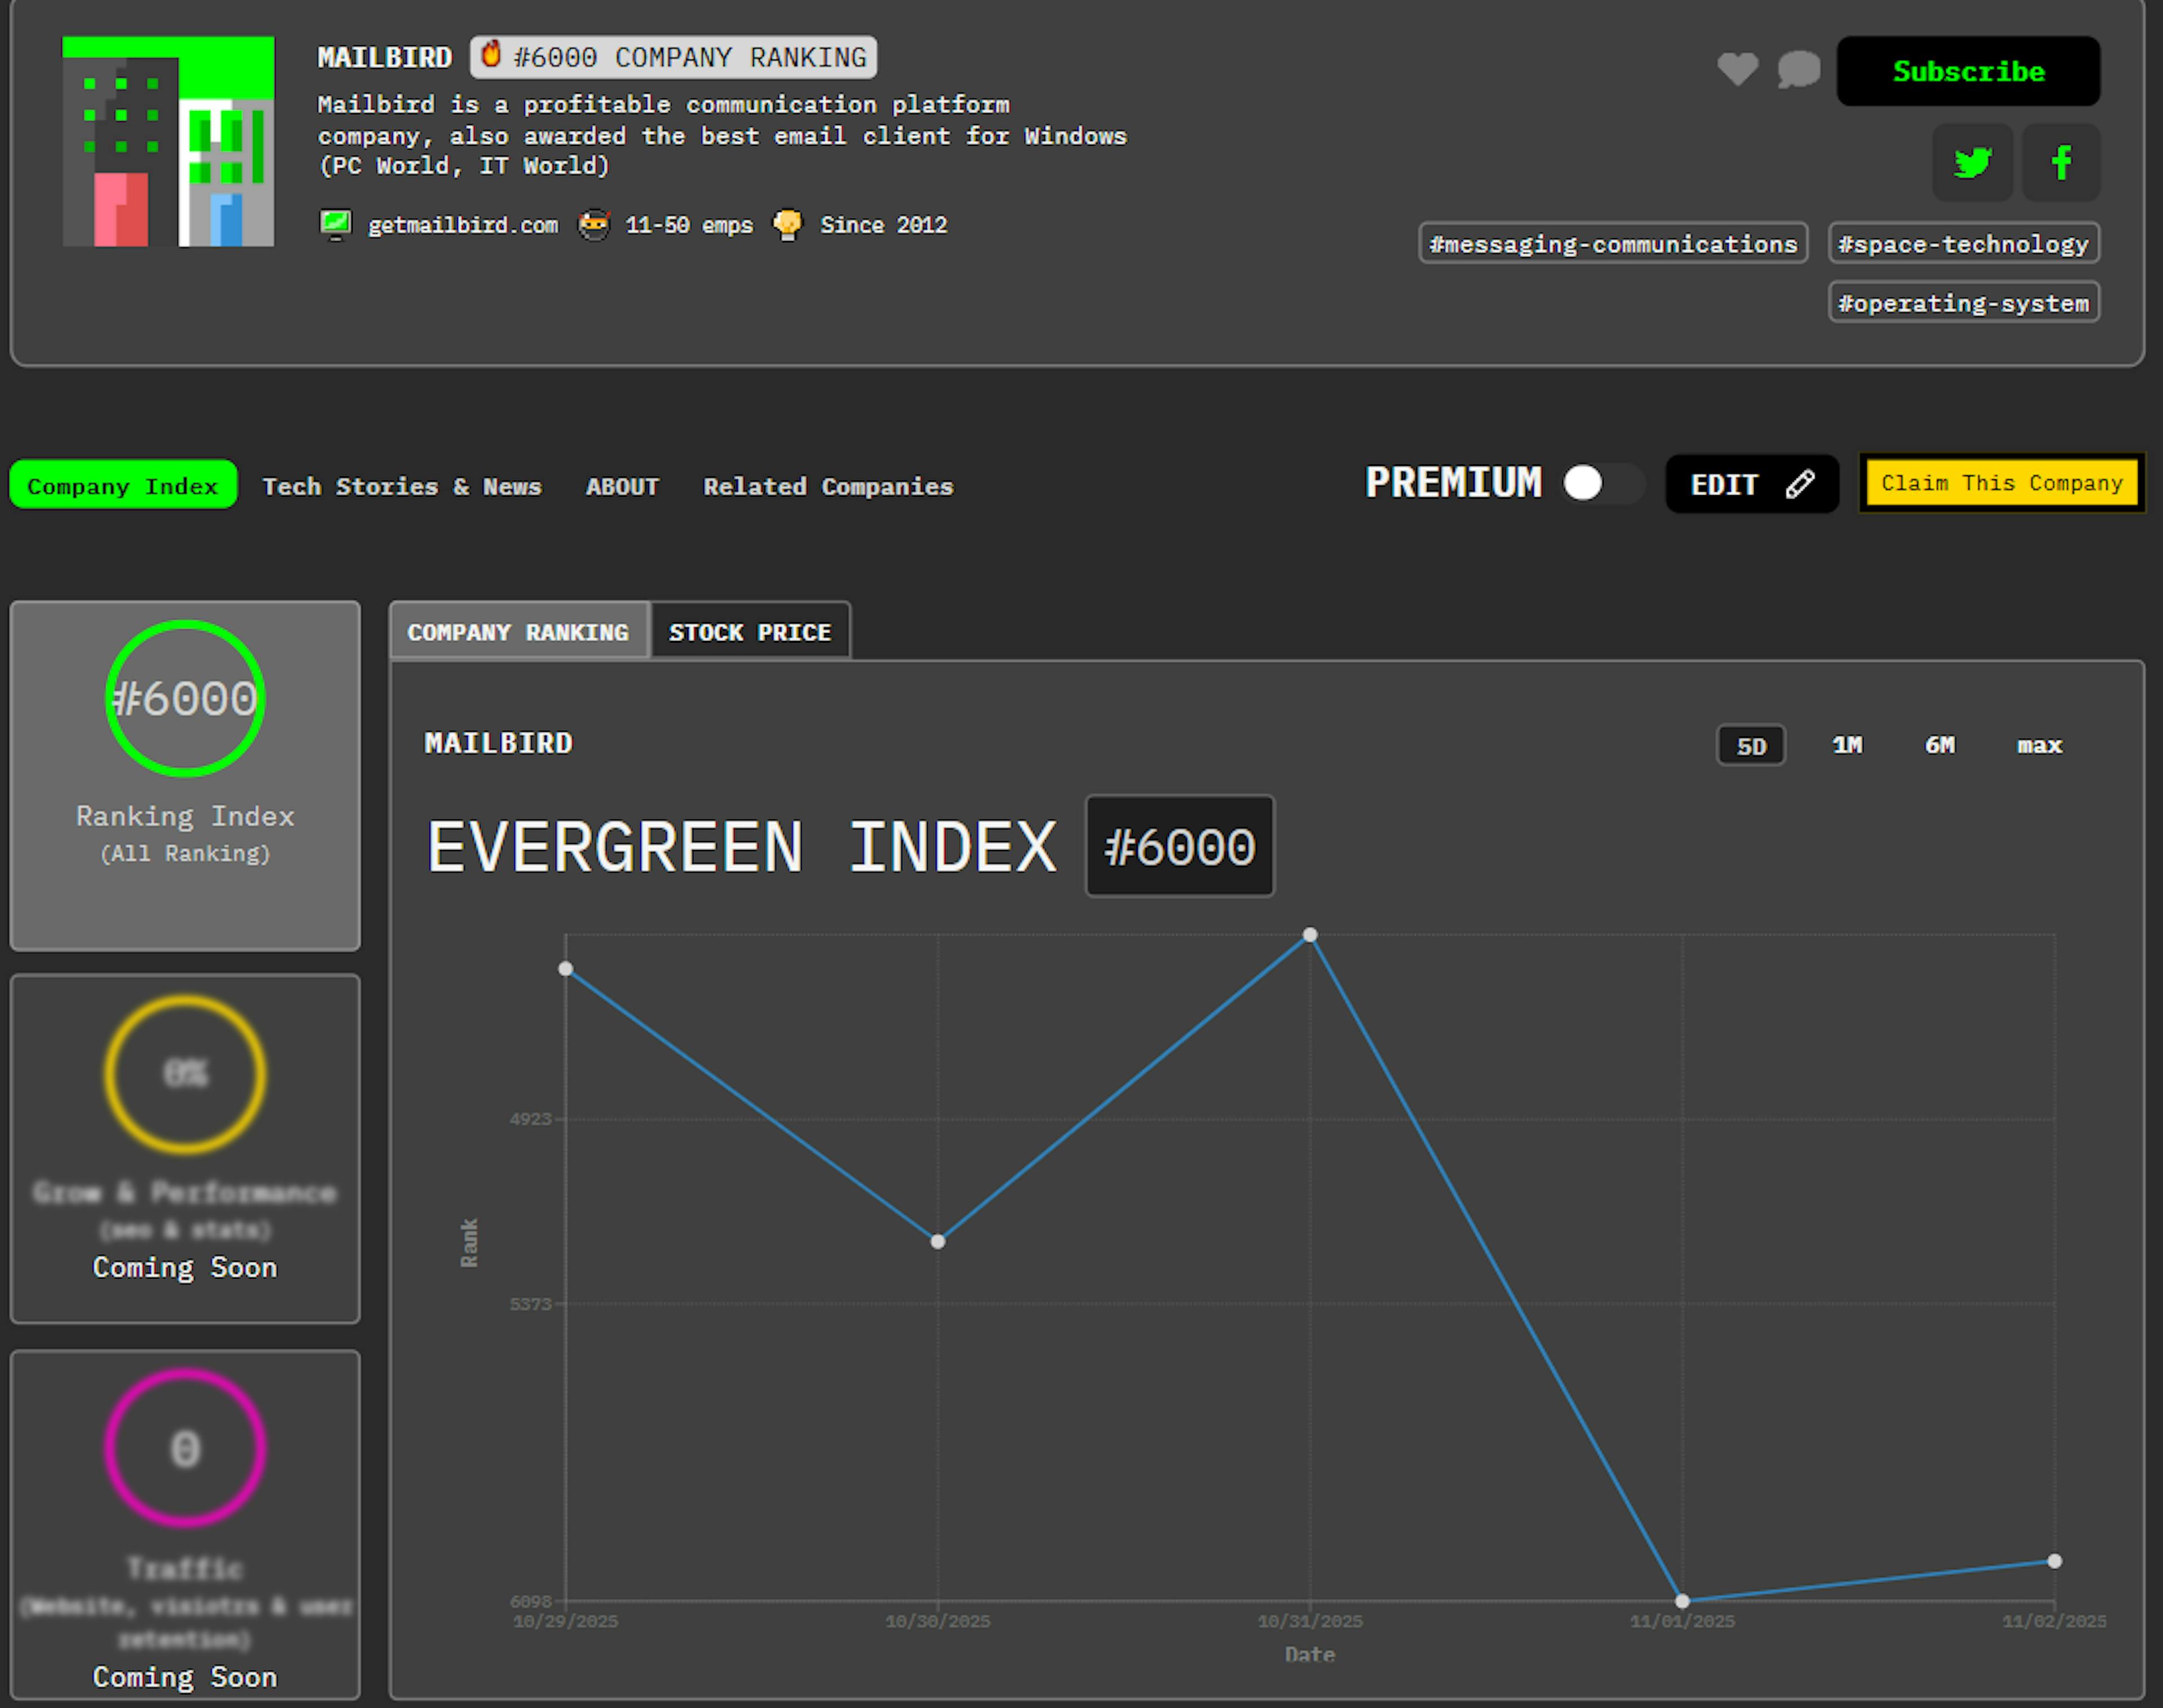Open the comment bubble icon
This screenshot has height=1708, width=2163.
[x=1798, y=69]
